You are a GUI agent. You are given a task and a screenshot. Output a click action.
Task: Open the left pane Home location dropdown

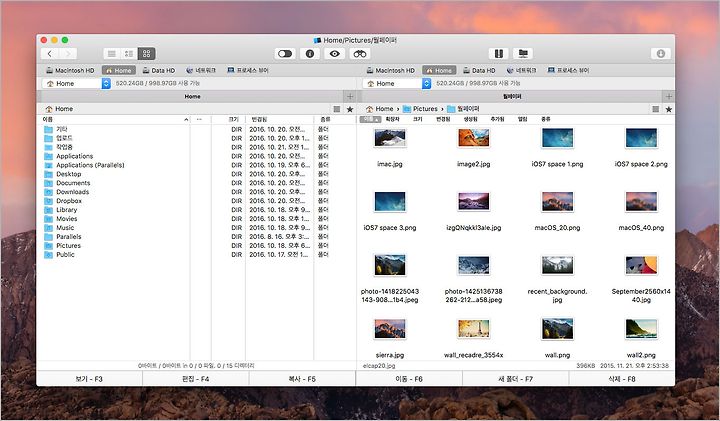pos(76,84)
